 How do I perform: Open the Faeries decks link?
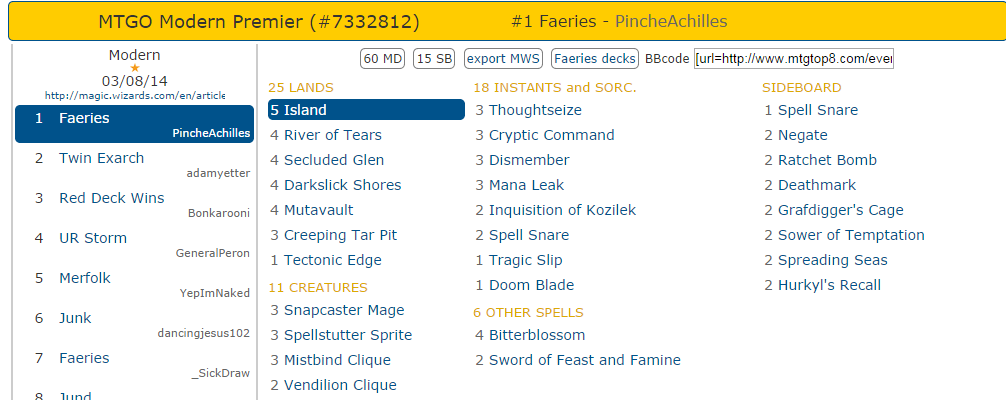[594, 59]
